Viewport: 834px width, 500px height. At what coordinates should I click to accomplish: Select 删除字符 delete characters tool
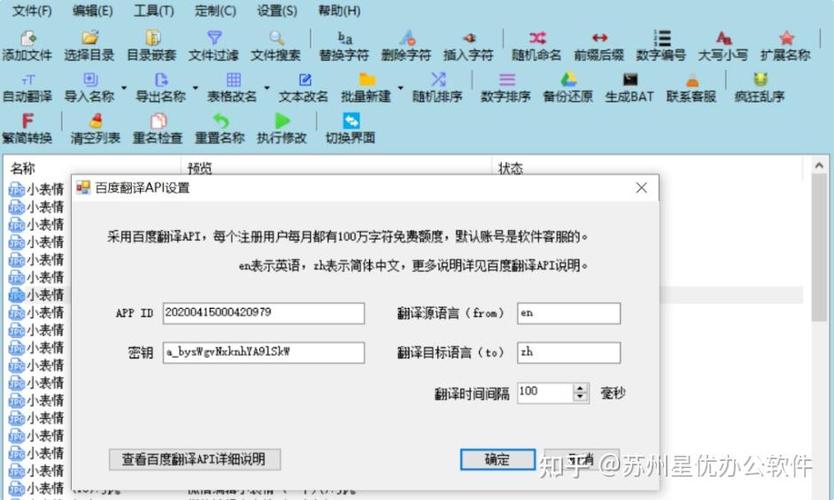[406, 46]
